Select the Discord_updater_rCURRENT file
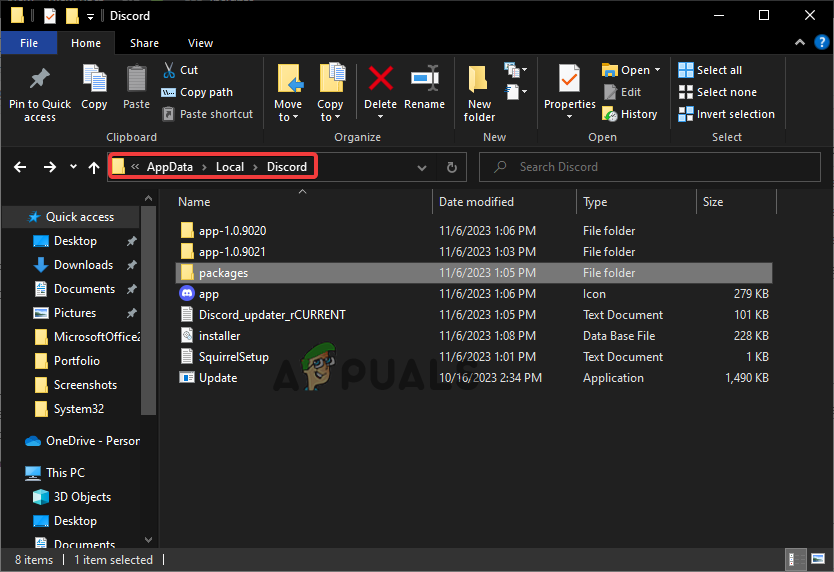Image resolution: width=834 pixels, height=572 pixels. coord(473,314)
